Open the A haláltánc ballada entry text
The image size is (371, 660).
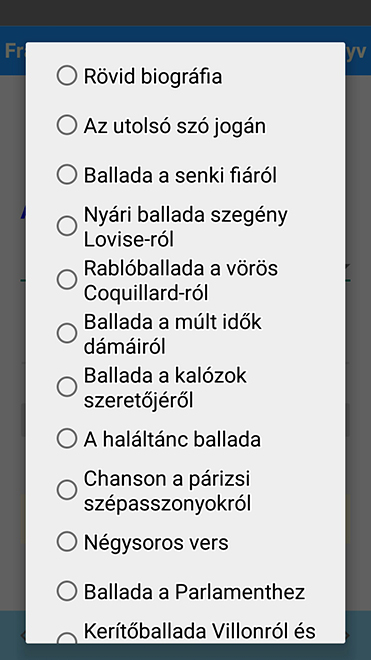(172, 439)
